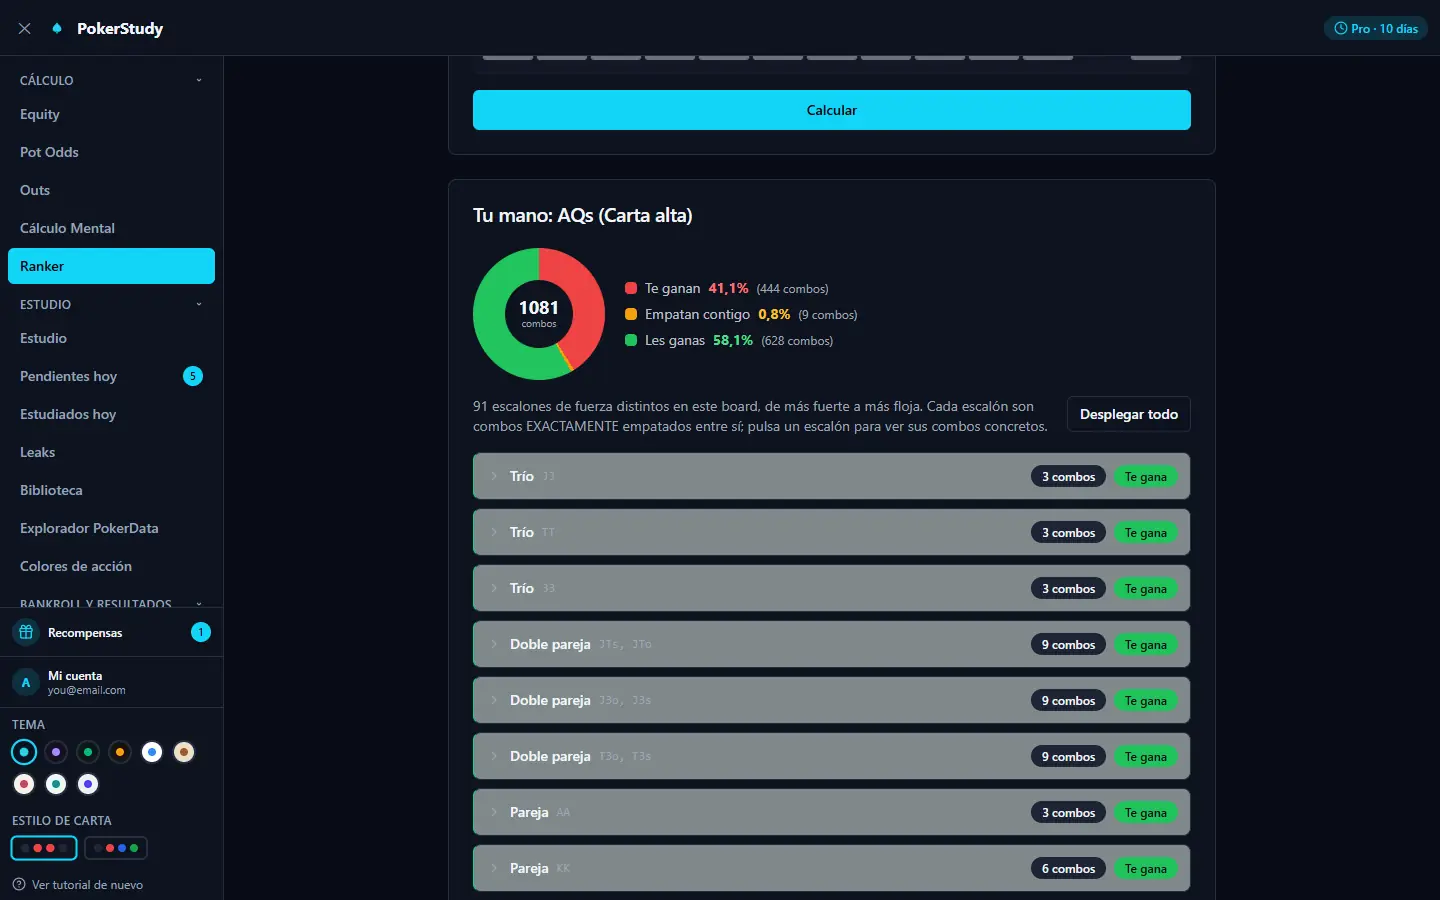Viewport: 1440px width, 900px height.
Task: Open Colores de acción in the sidebar
Action: pos(111,566)
